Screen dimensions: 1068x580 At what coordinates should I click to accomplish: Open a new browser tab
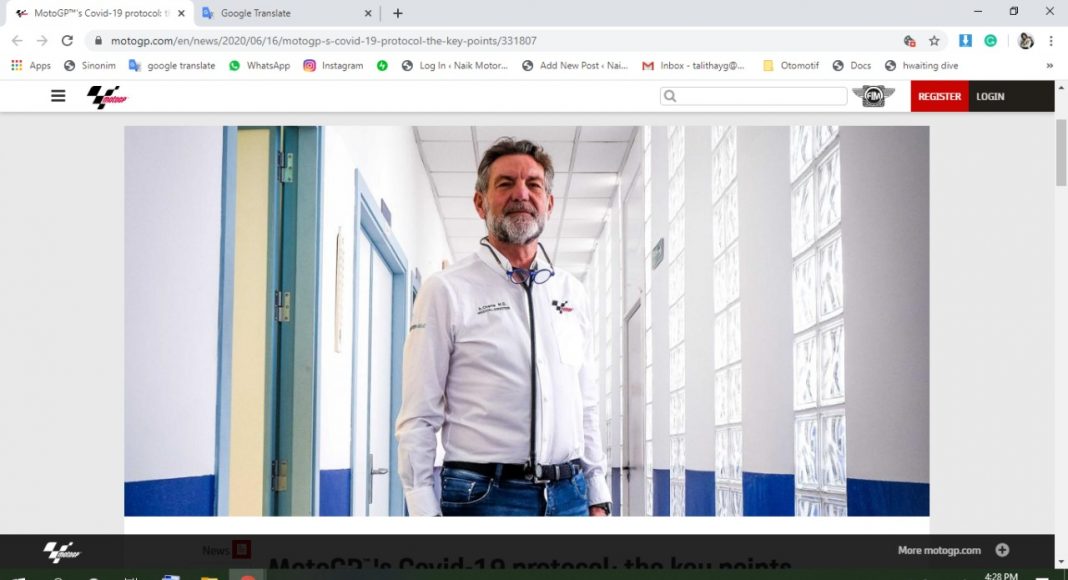(x=398, y=13)
